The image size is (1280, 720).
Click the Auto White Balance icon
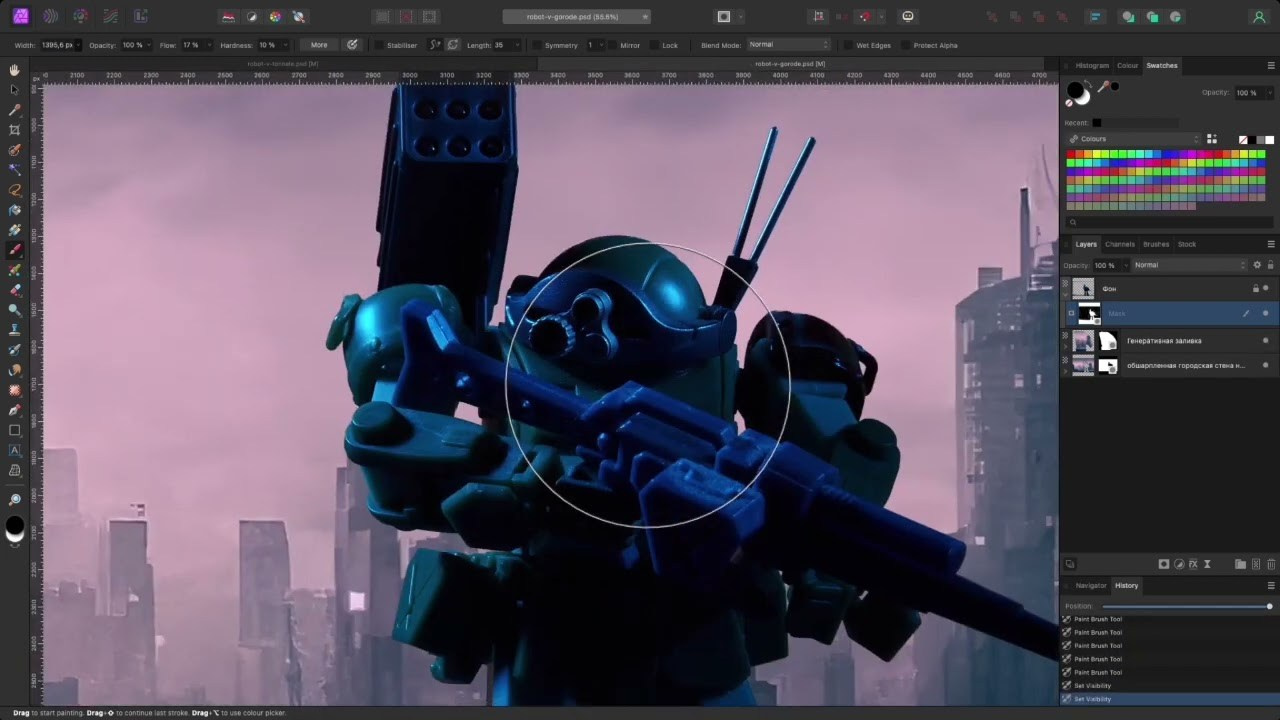tap(298, 17)
